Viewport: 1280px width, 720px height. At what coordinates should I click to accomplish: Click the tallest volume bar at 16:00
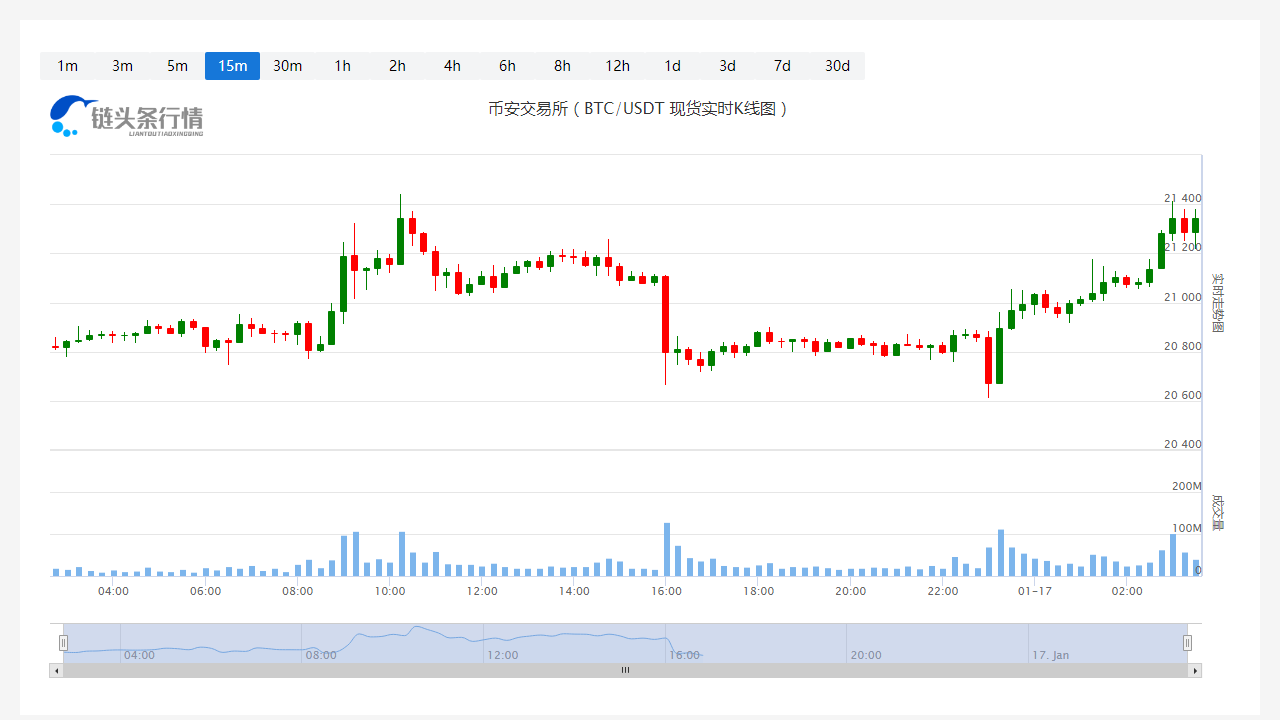click(x=666, y=550)
